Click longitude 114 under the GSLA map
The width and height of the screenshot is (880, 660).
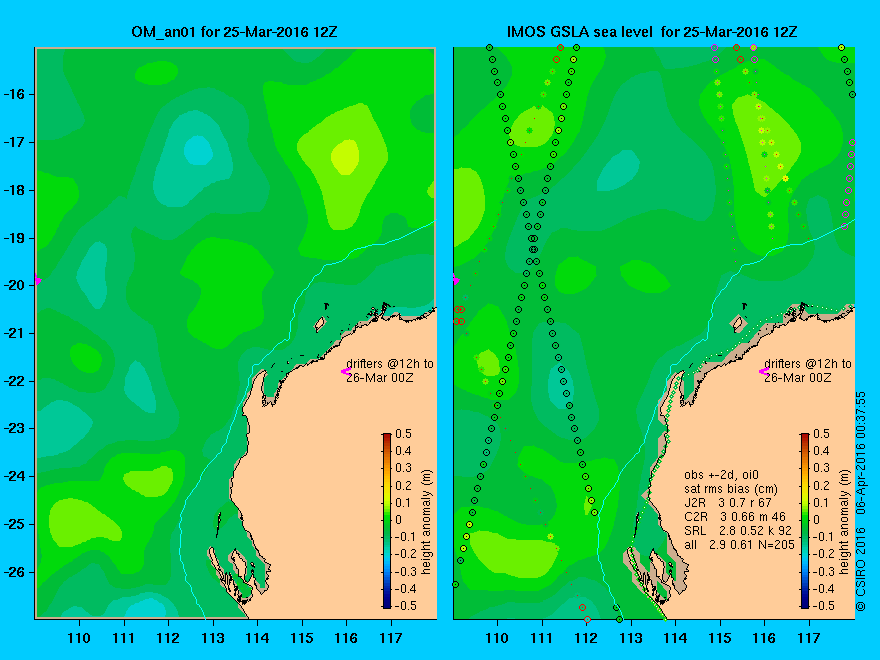click(675, 638)
